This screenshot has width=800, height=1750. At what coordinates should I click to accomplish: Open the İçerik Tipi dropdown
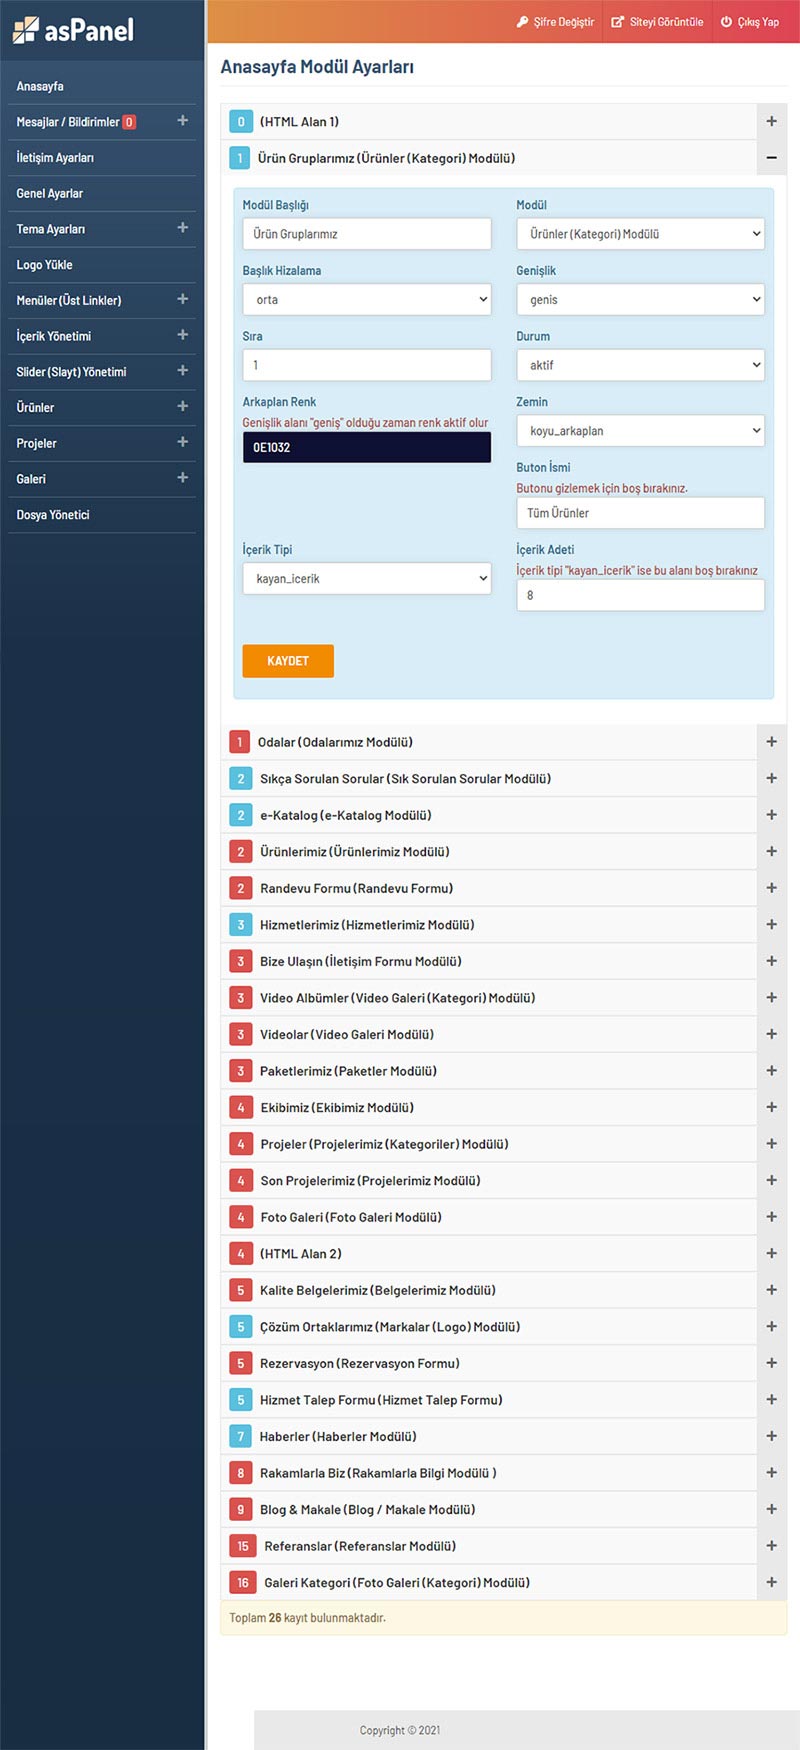click(x=366, y=578)
